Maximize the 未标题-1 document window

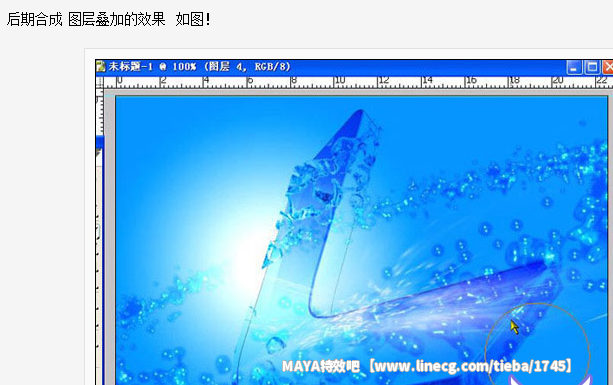(592, 67)
